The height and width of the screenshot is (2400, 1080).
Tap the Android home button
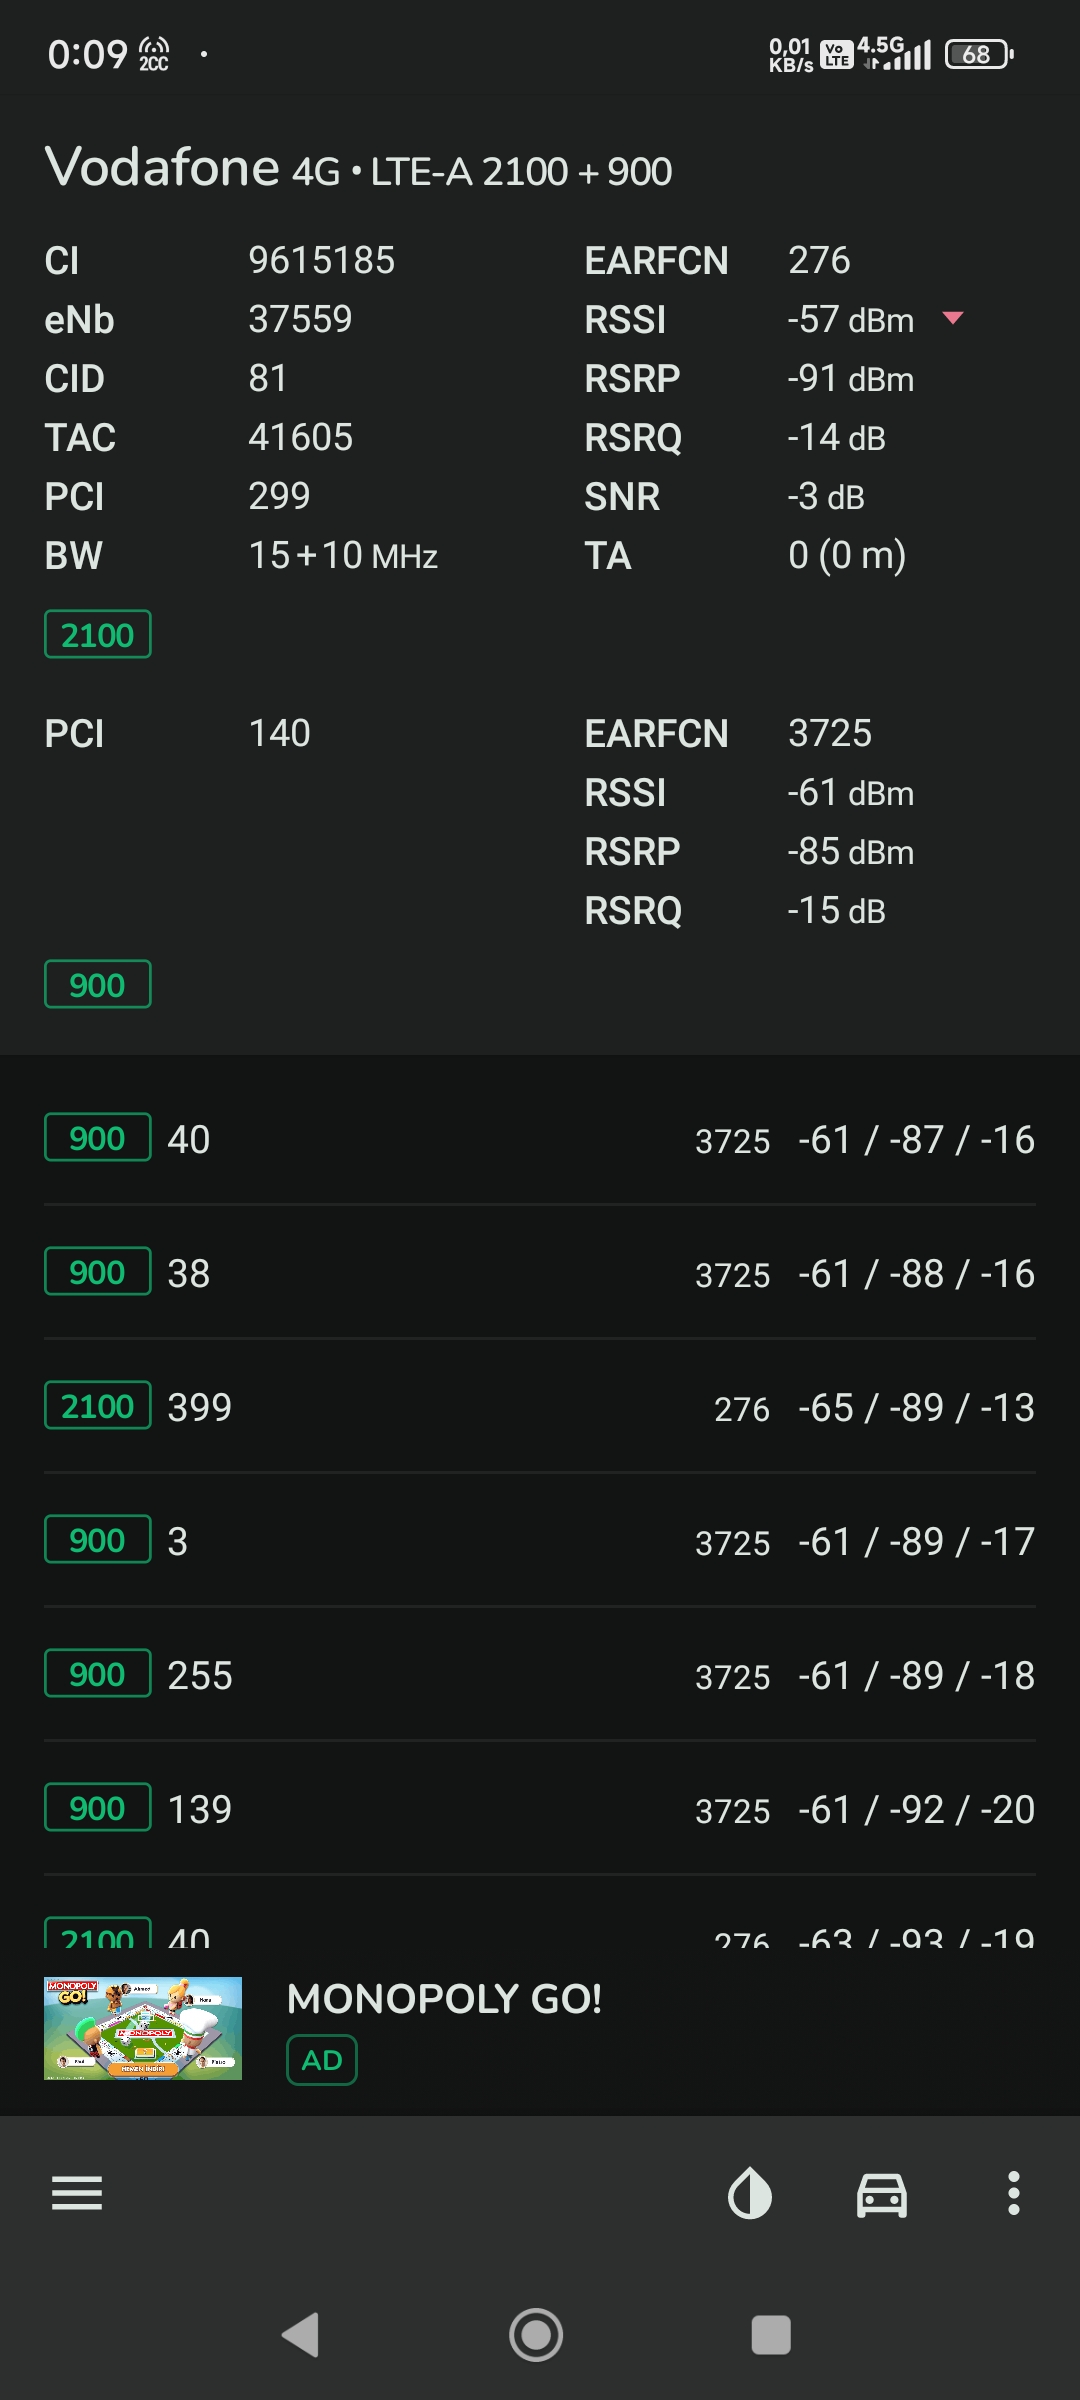coord(536,2335)
